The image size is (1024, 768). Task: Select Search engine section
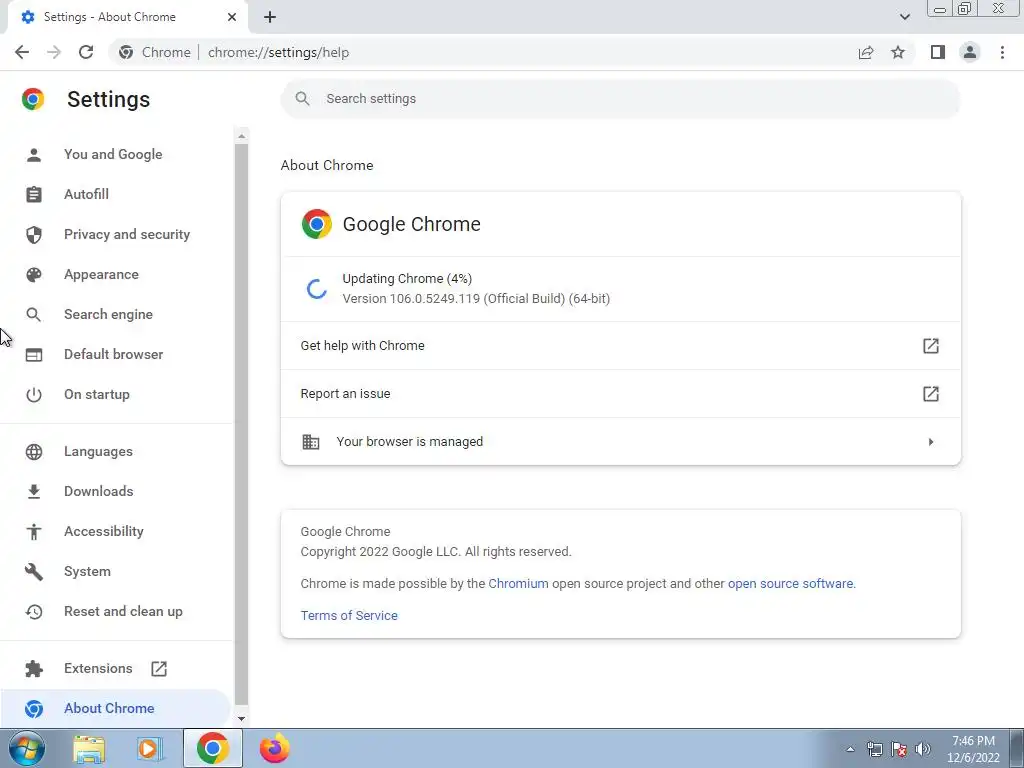108,314
